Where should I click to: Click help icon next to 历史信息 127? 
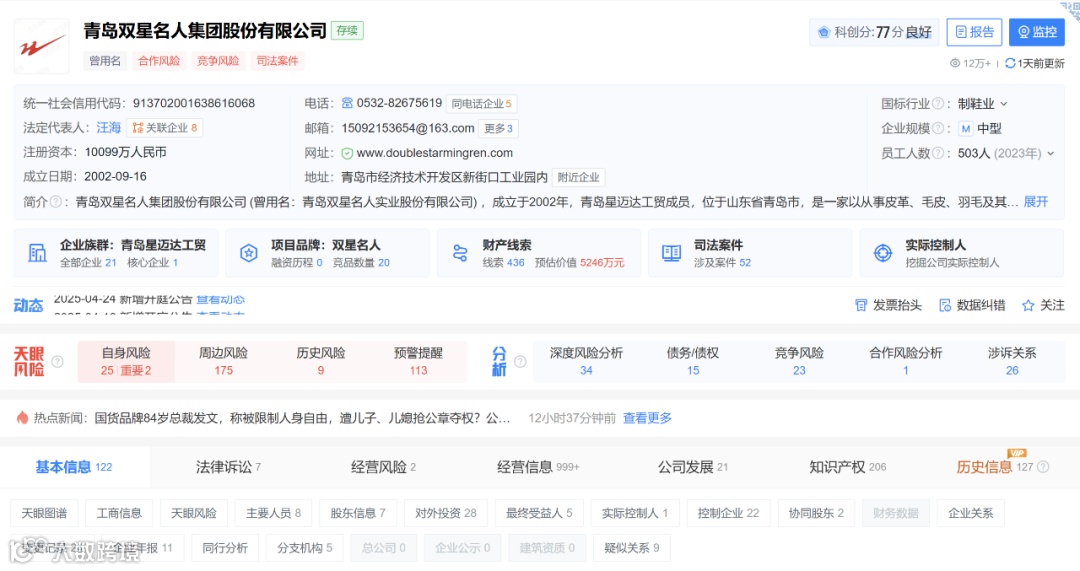pos(1043,467)
